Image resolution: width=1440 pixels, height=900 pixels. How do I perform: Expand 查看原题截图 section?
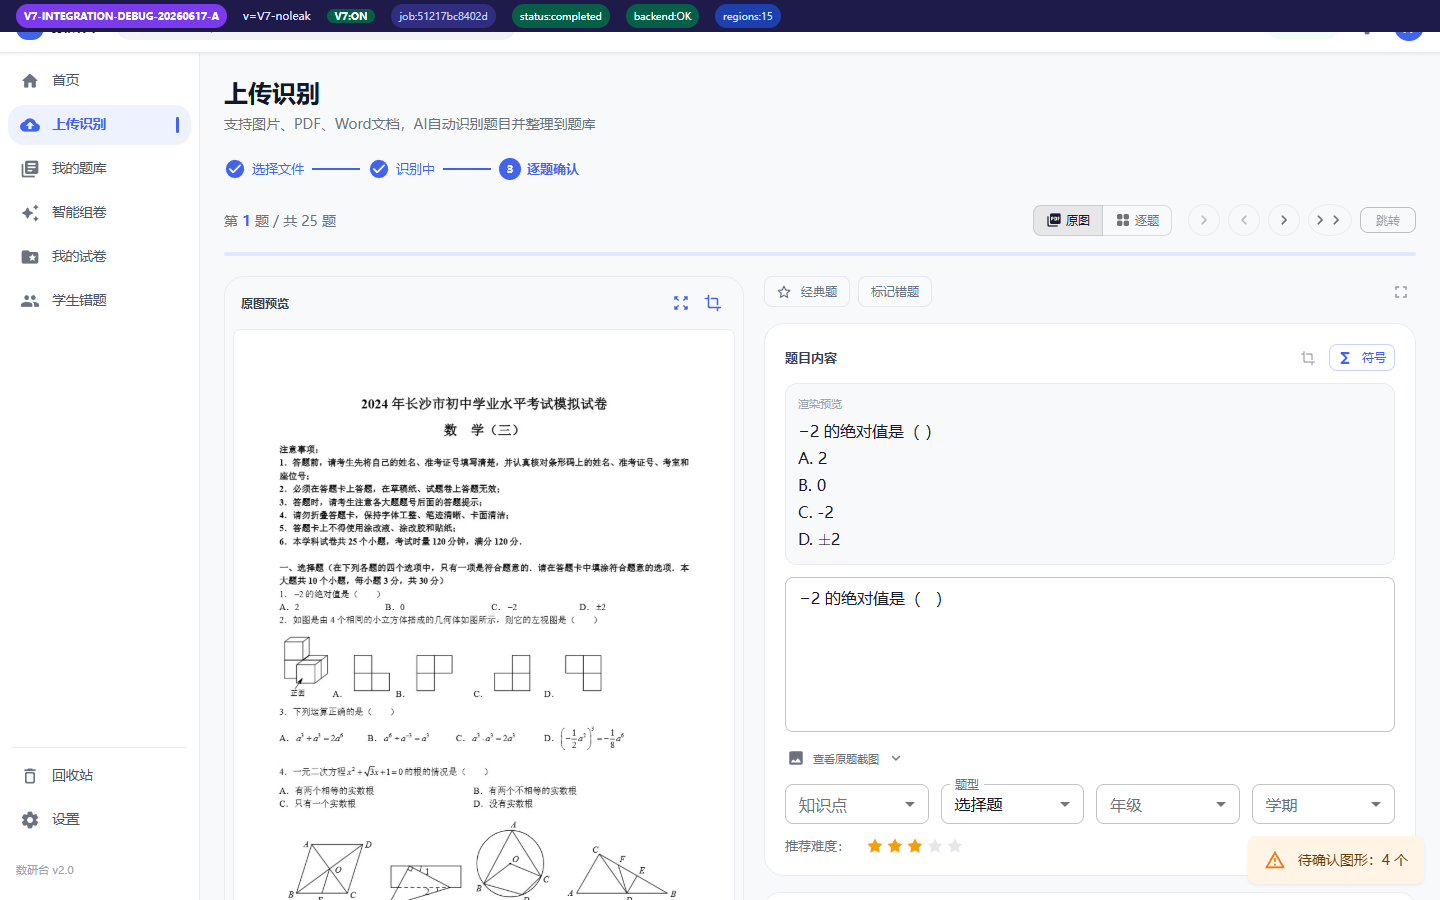pyautogui.click(x=845, y=759)
